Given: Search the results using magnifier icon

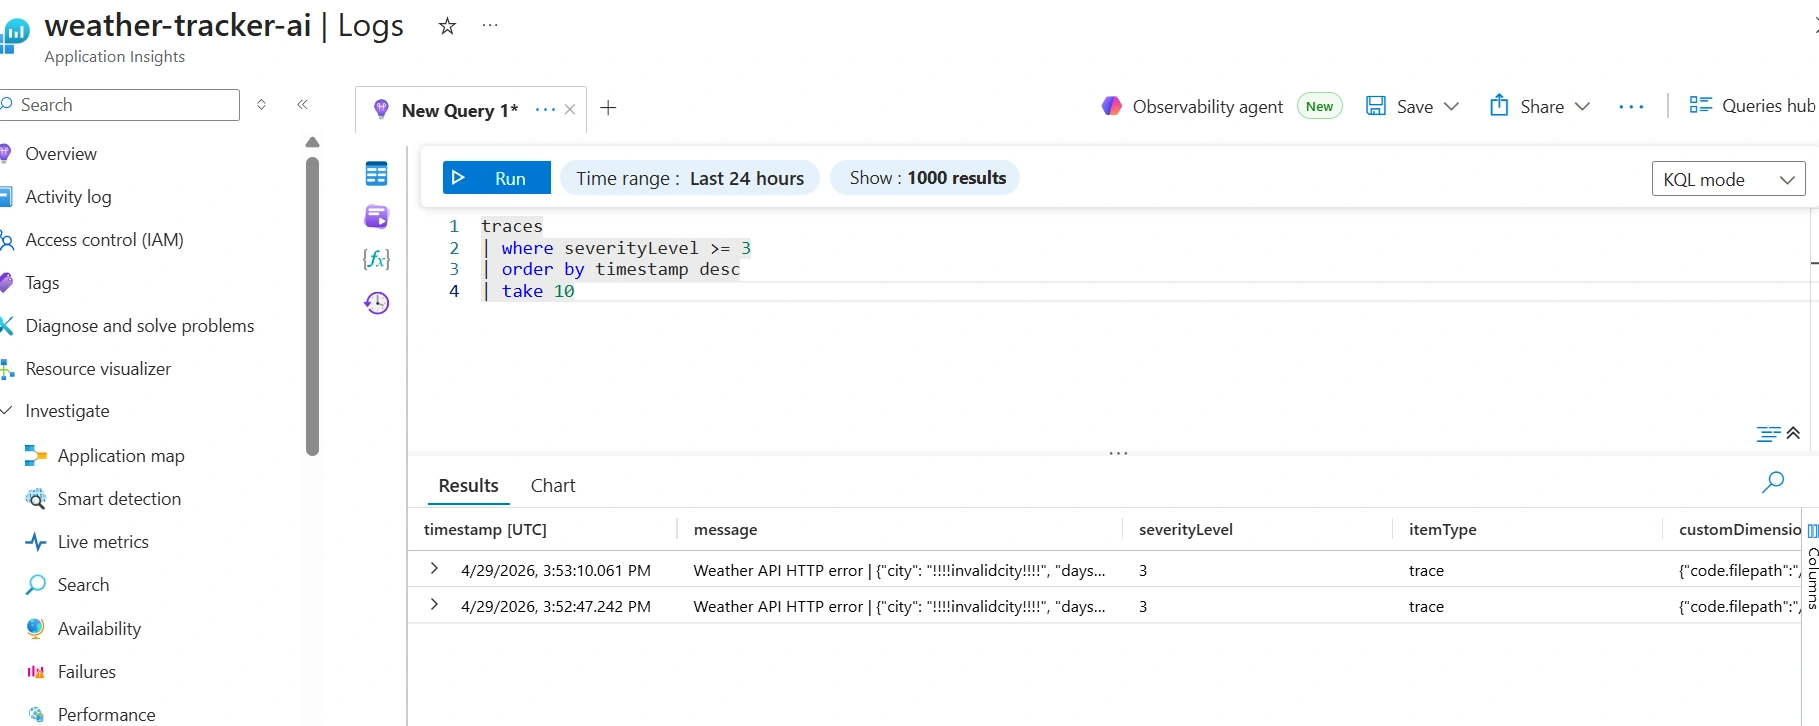Looking at the screenshot, I should pyautogui.click(x=1773, y=482).
